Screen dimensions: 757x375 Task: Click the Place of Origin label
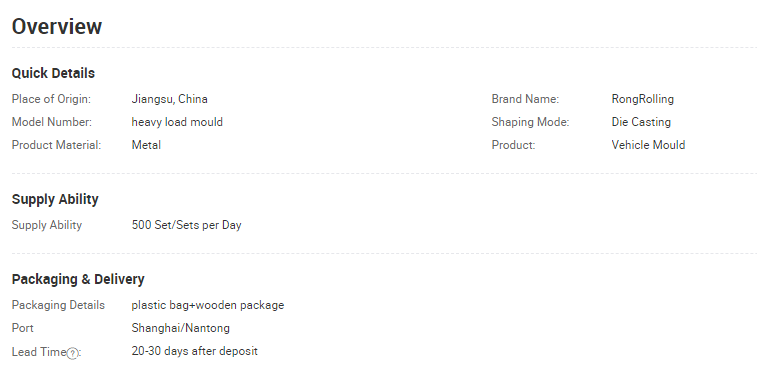click(51, 99)
